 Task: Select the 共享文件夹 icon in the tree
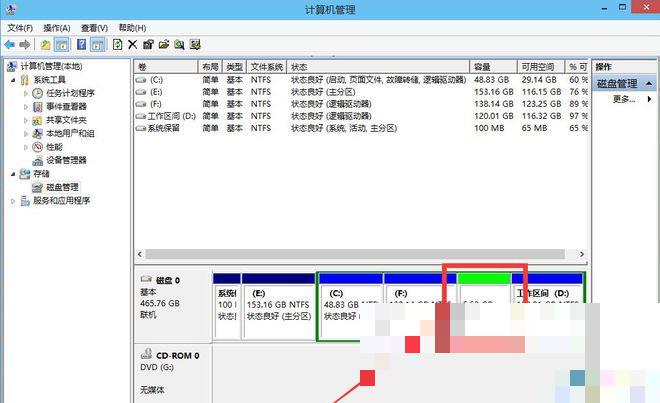(37, 120)
